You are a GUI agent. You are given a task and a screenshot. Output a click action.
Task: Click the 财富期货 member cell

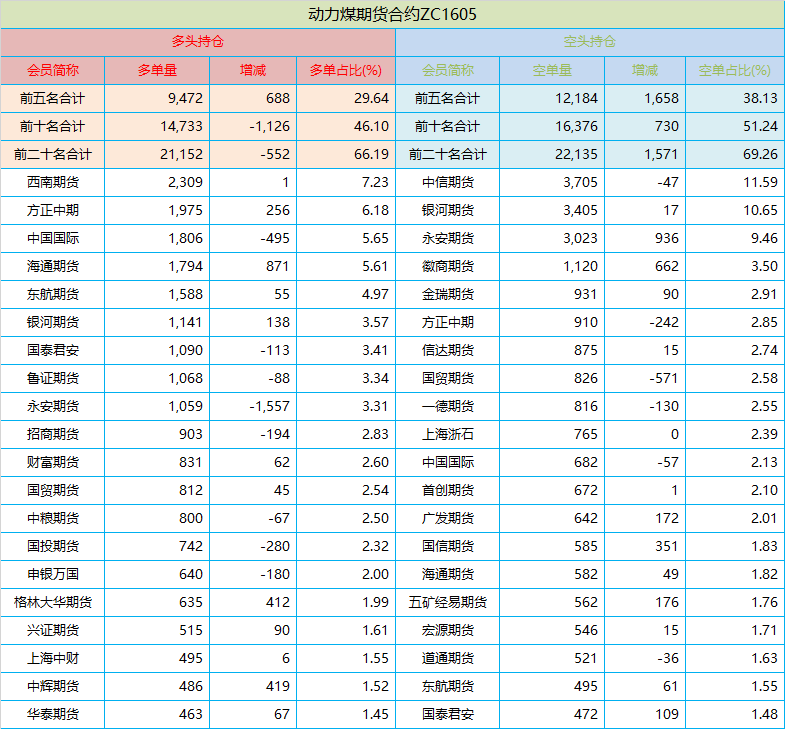point(53,463)
